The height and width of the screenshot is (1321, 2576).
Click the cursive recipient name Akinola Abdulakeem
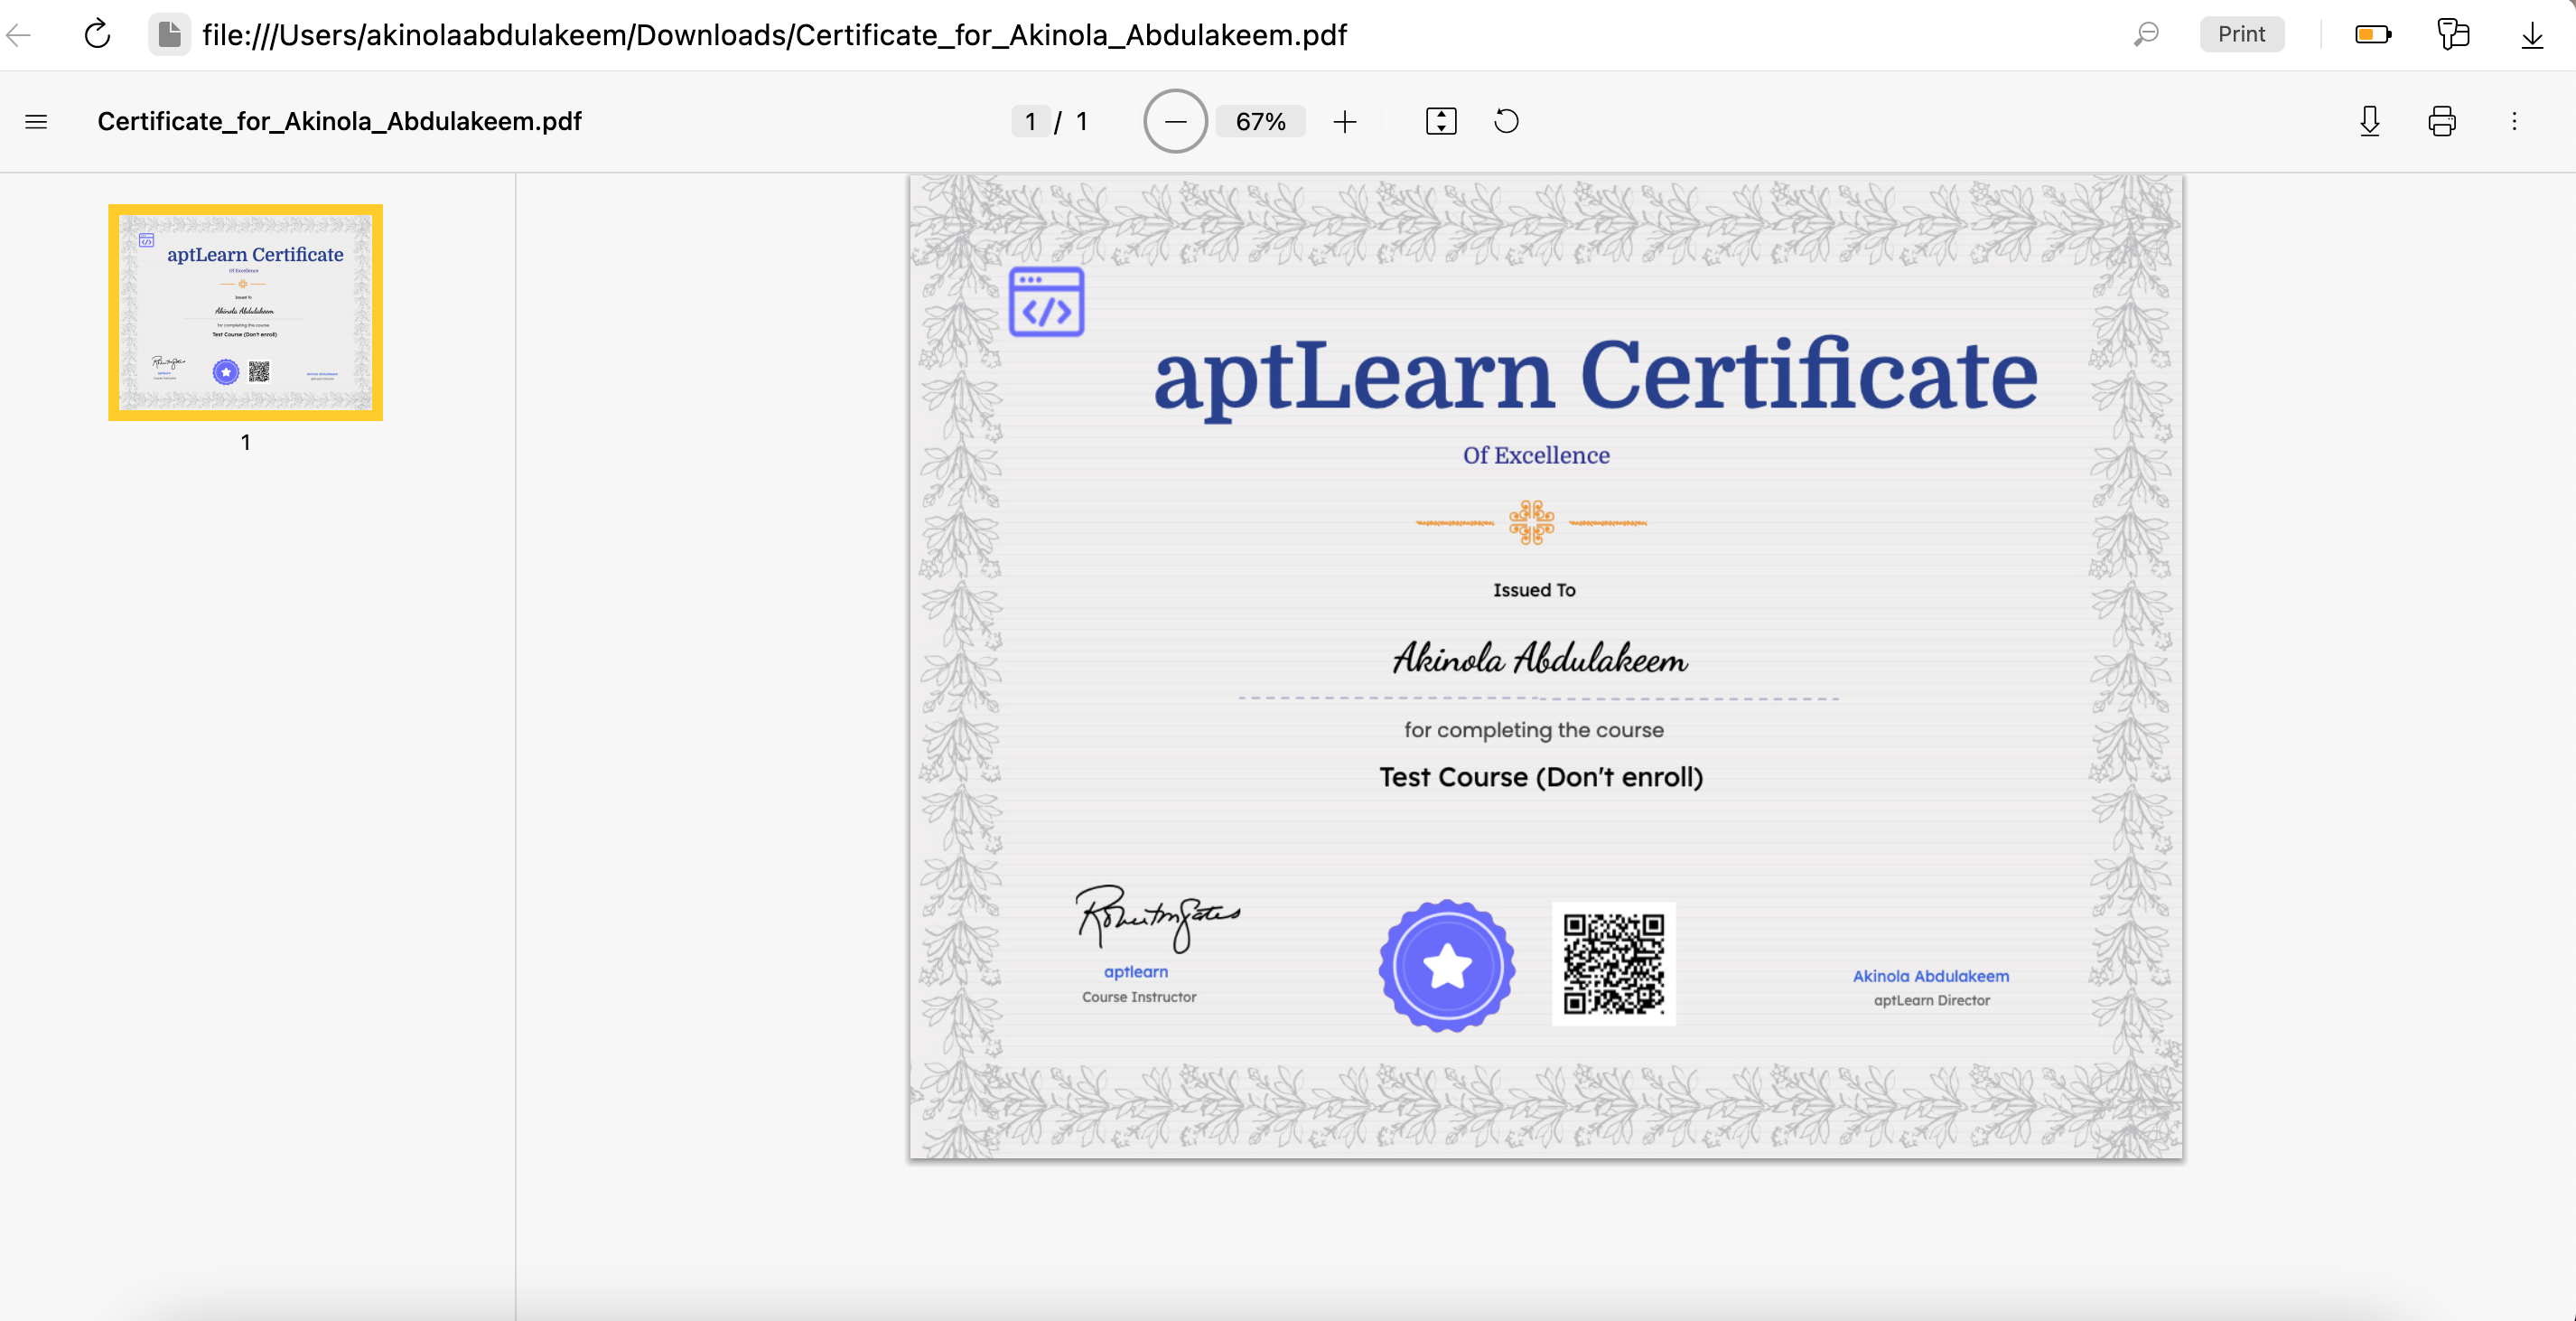tap(1540, 658)
